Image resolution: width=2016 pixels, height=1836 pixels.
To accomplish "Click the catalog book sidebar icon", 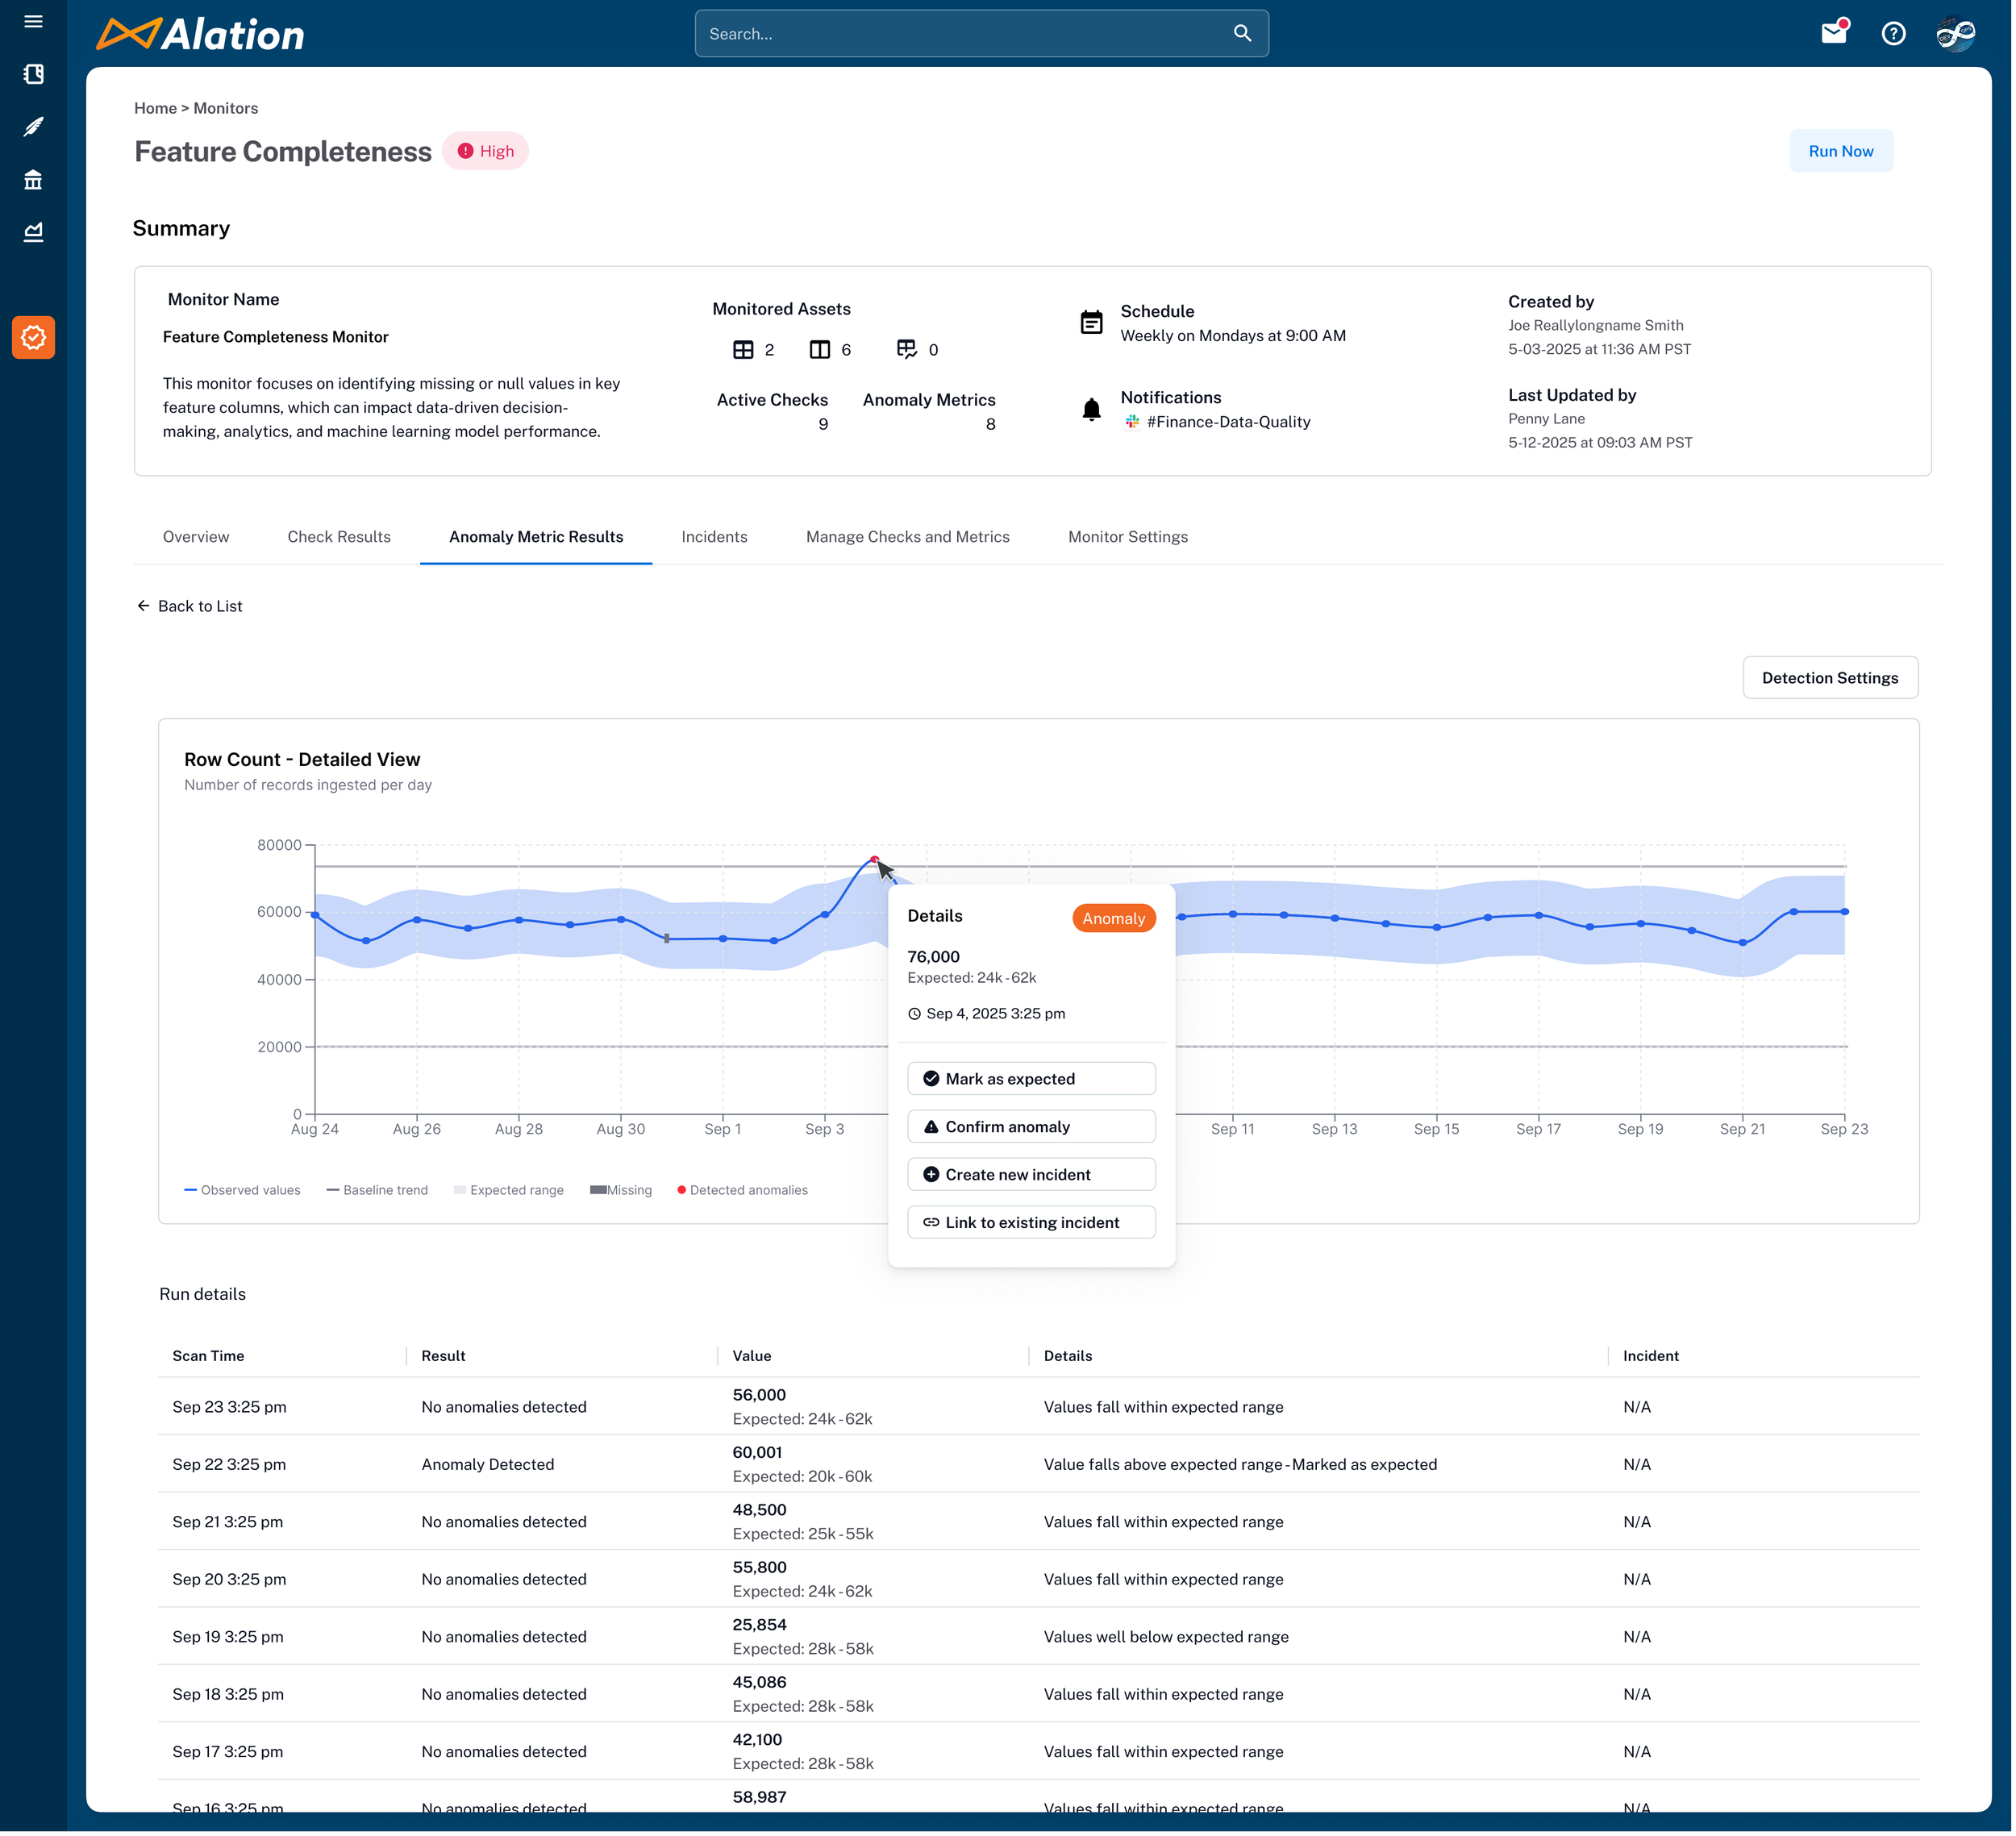I will pyautogui.click(x=33, y=74).
